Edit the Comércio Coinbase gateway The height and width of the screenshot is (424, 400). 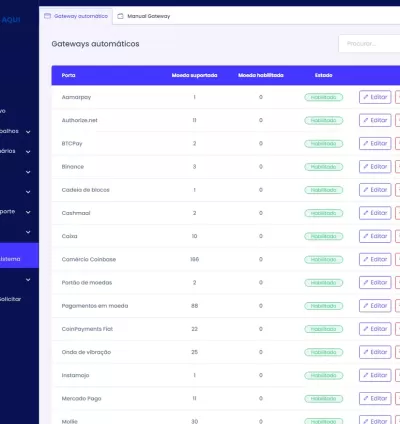pos(375,259)
